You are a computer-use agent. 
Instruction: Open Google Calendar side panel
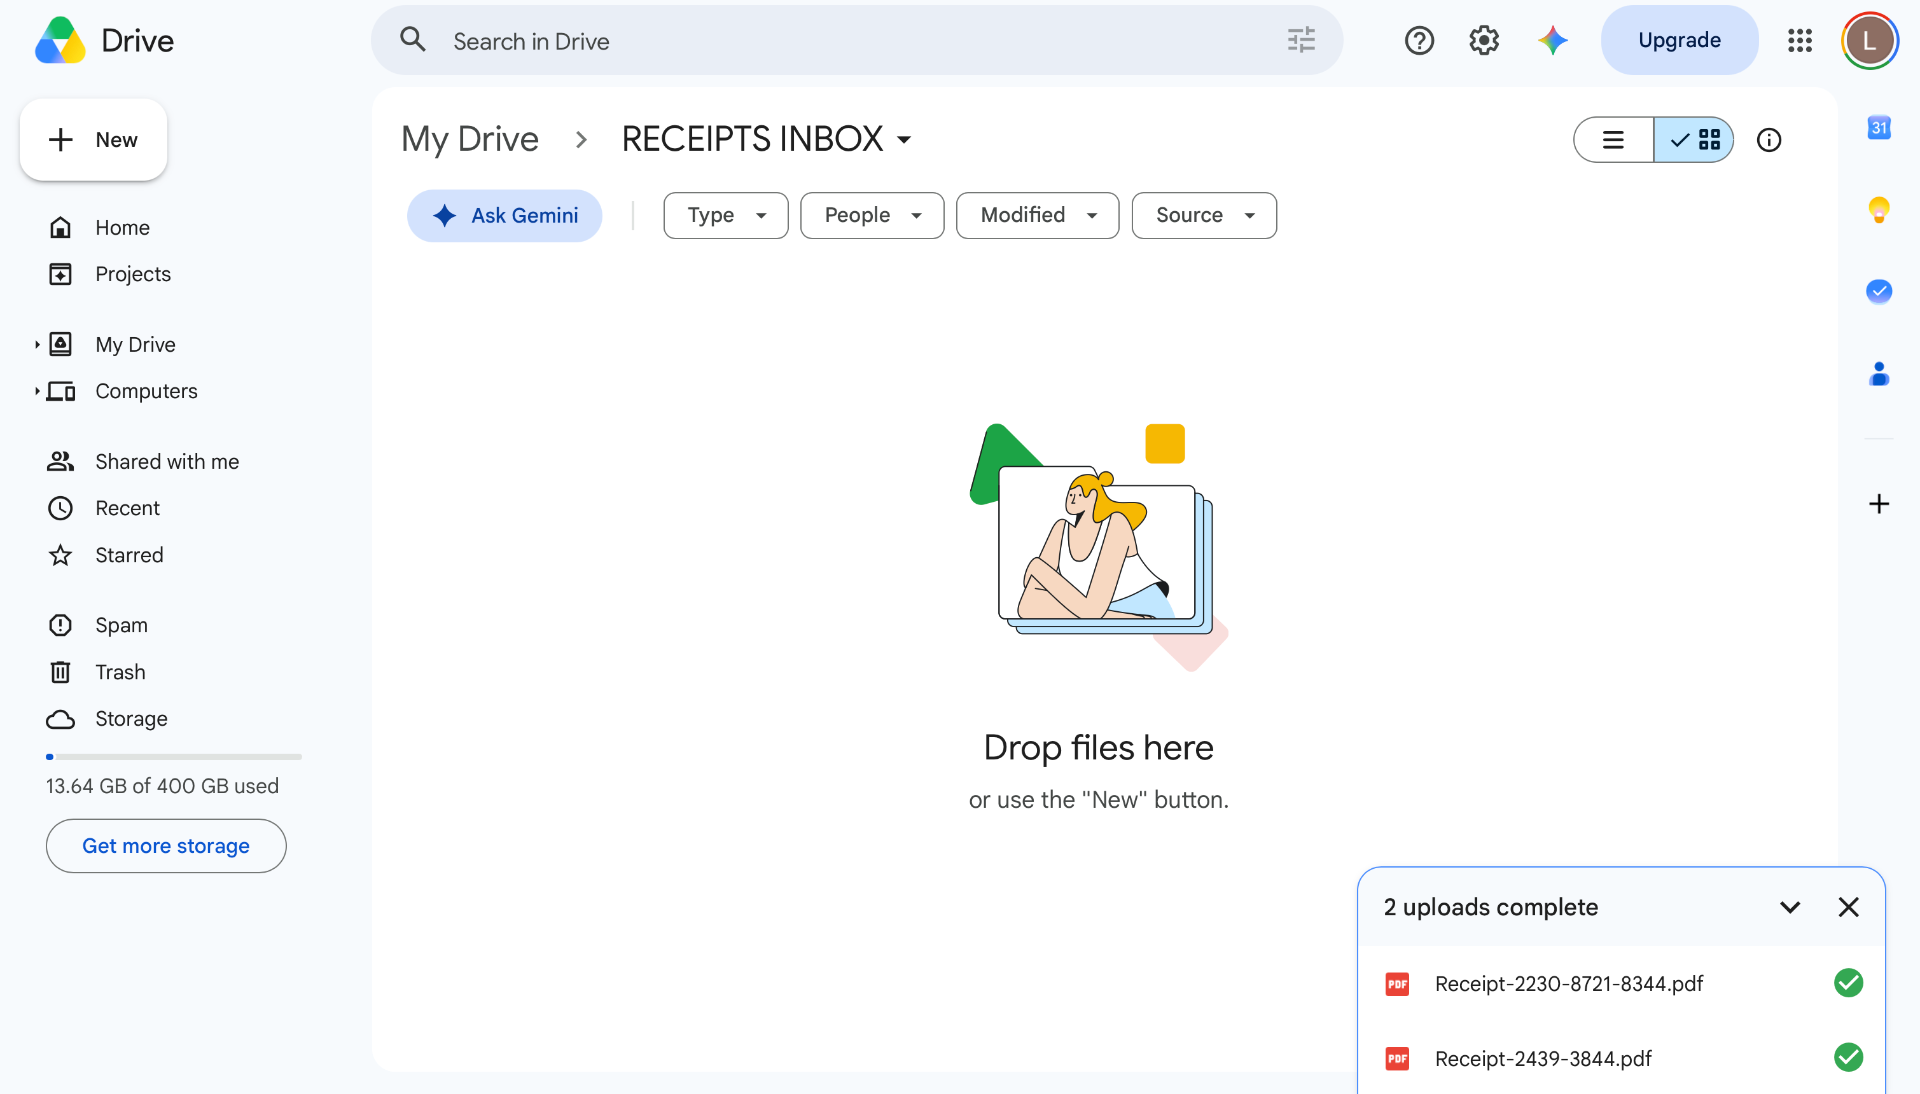coord(1879,128)
